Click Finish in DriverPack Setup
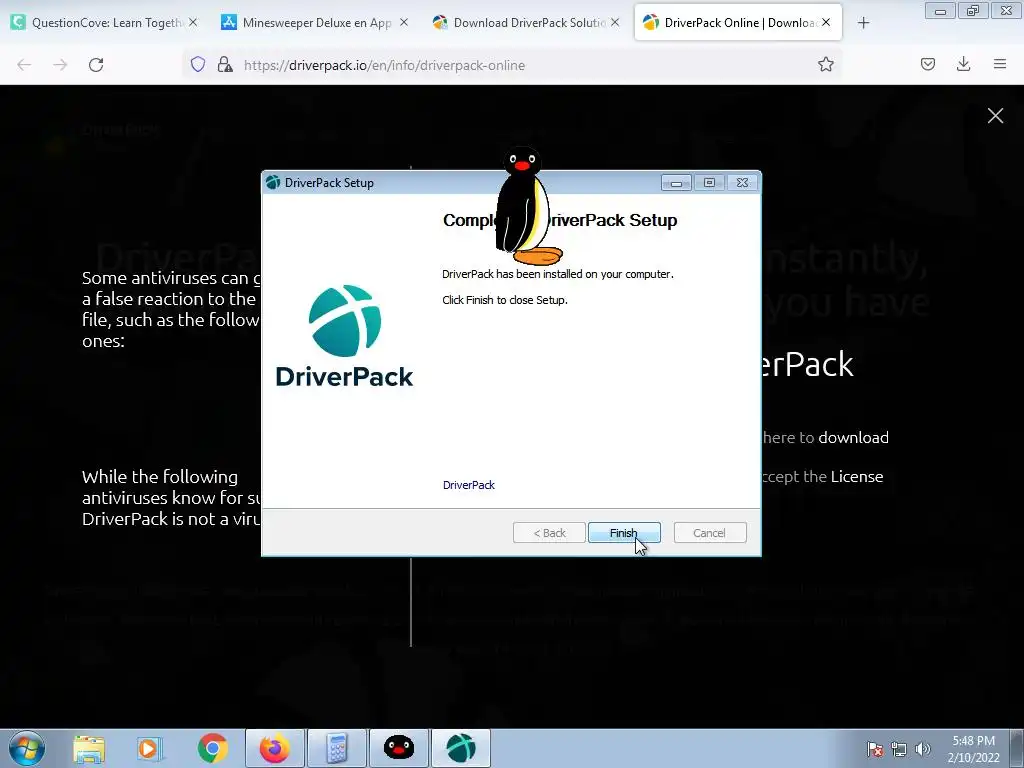 624,533
